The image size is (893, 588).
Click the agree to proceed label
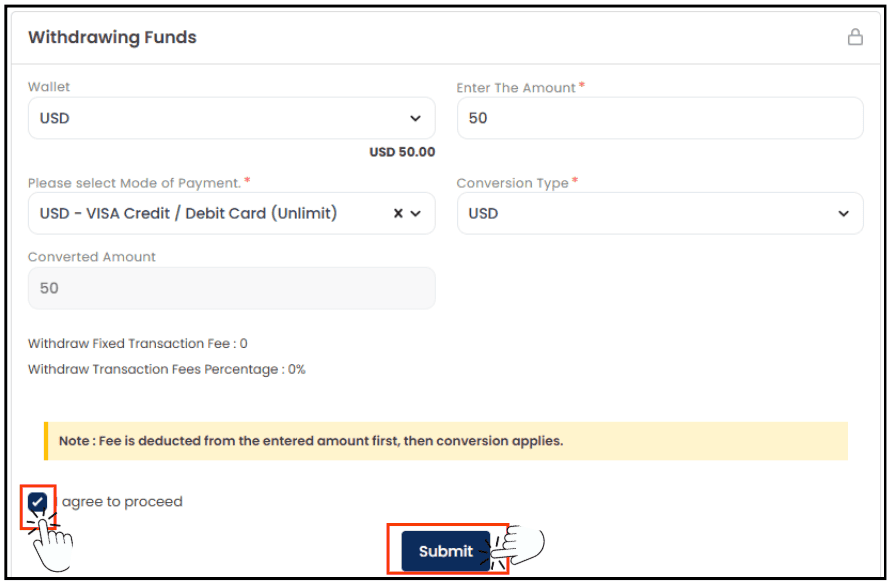click(122, 502)
